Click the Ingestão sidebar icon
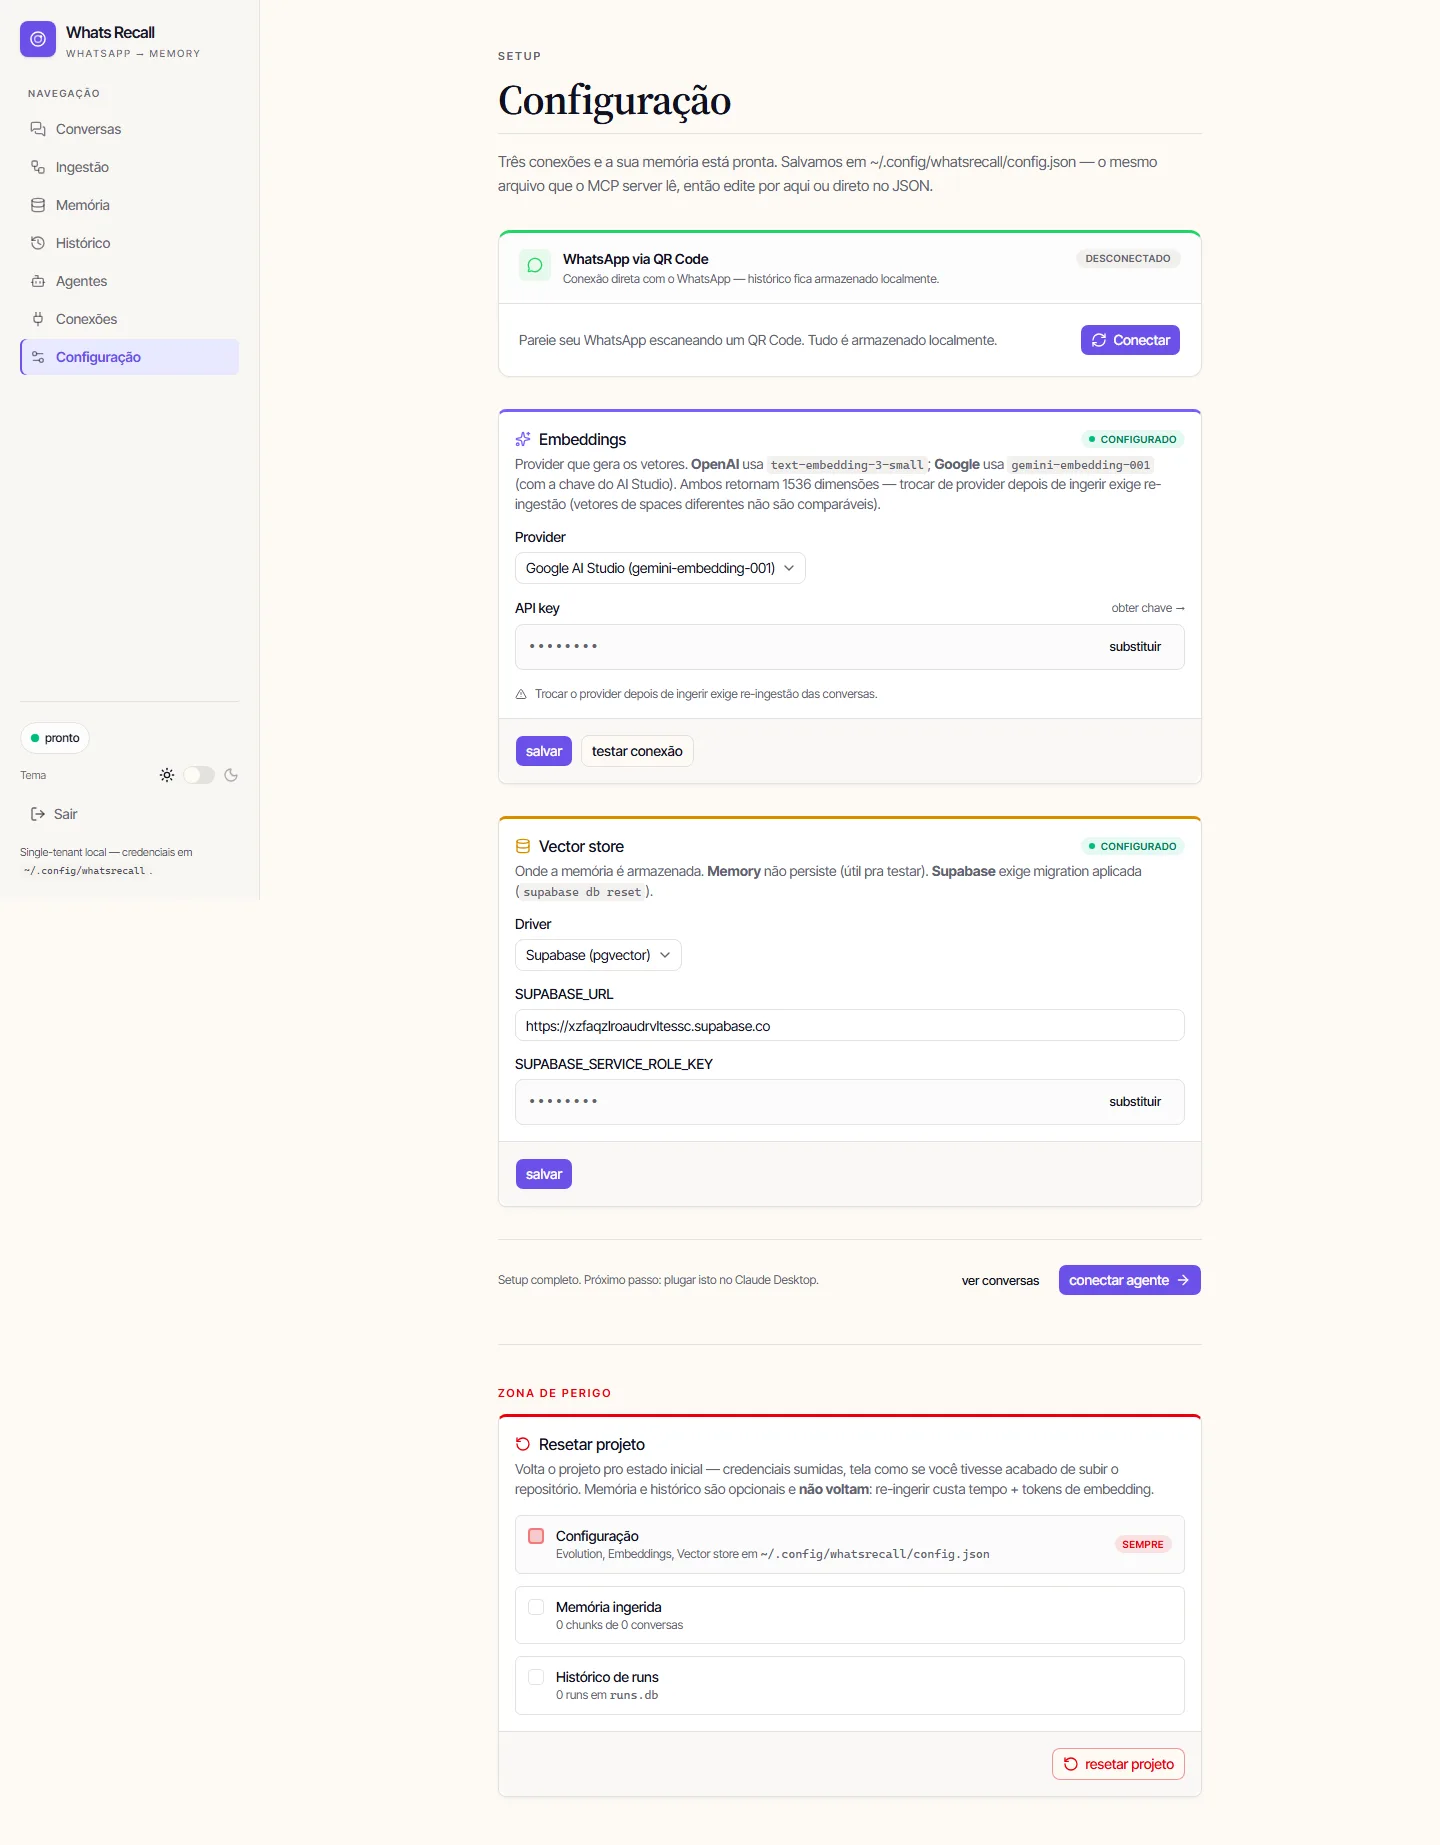The height and width of the screenshot is (1845, 1440). pos(38,167)
